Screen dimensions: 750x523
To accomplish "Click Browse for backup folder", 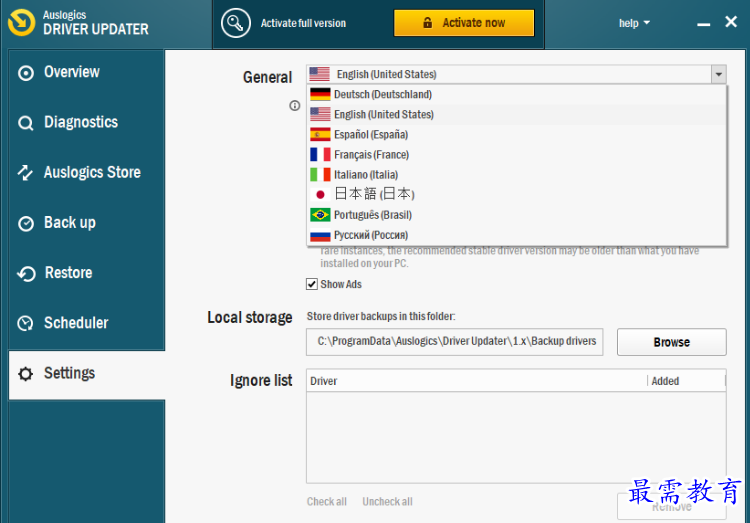I will click(x=672, y=342).
